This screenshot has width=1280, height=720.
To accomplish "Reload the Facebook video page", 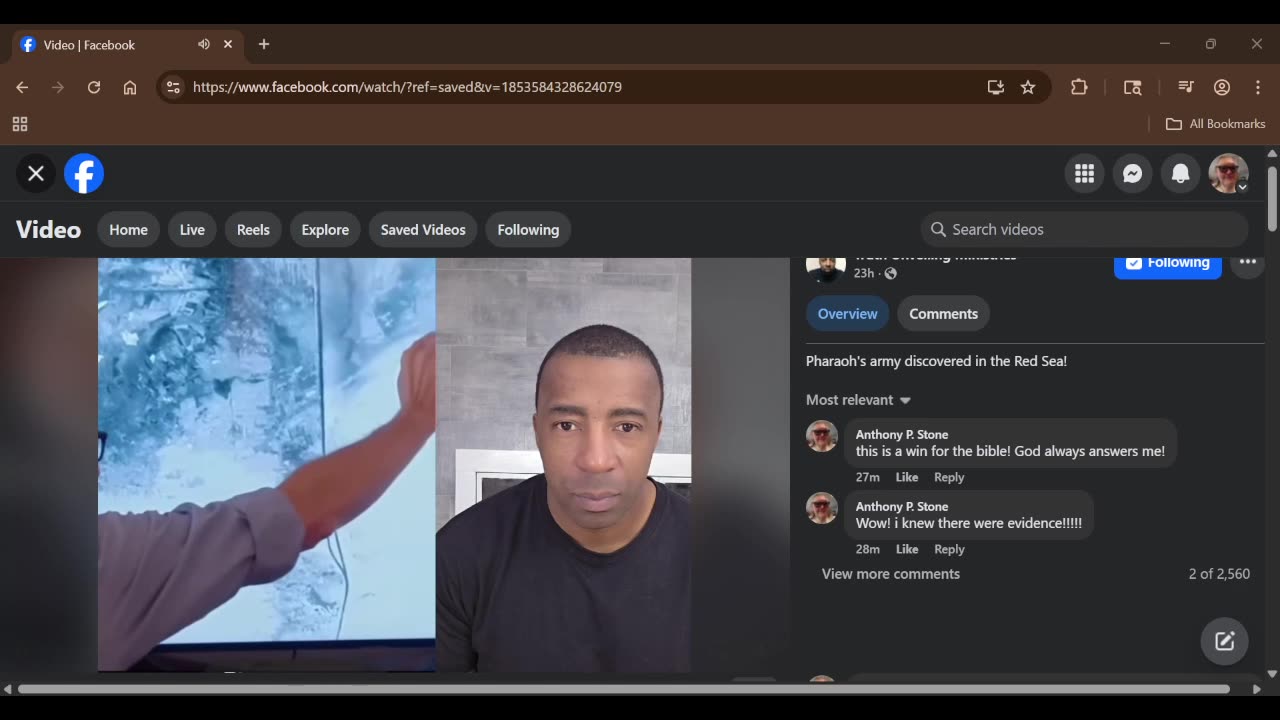I will point(94,87).
